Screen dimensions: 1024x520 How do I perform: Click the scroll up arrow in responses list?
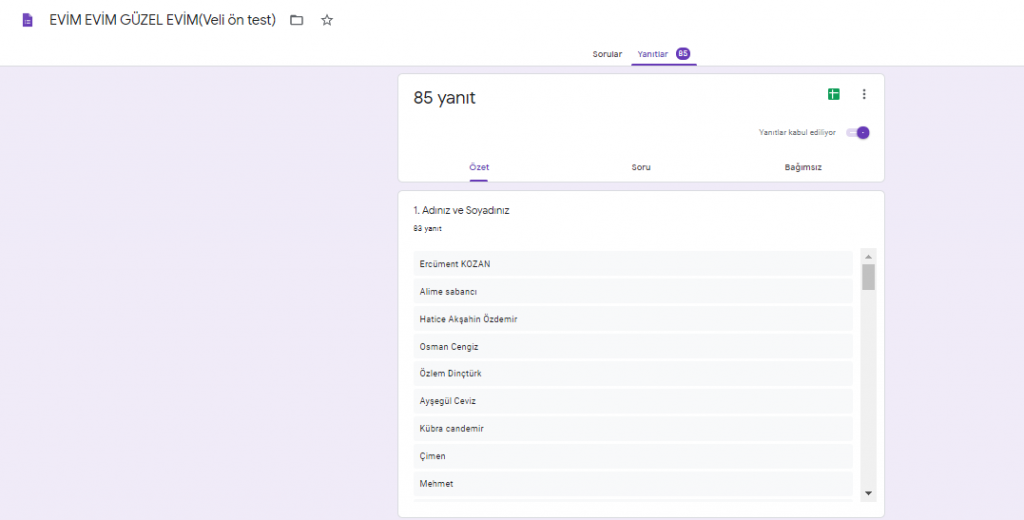tap(868, 256)
